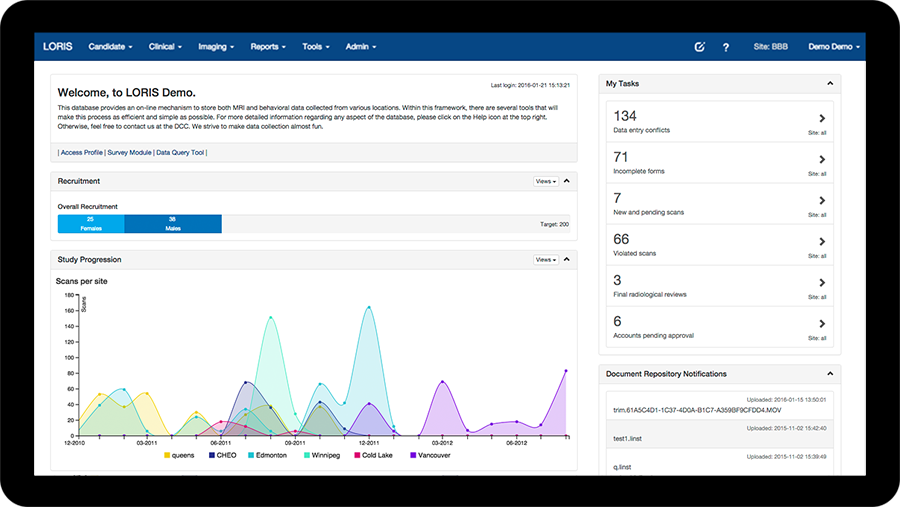Click the LORIS home logo

click(x=57, y=47)
